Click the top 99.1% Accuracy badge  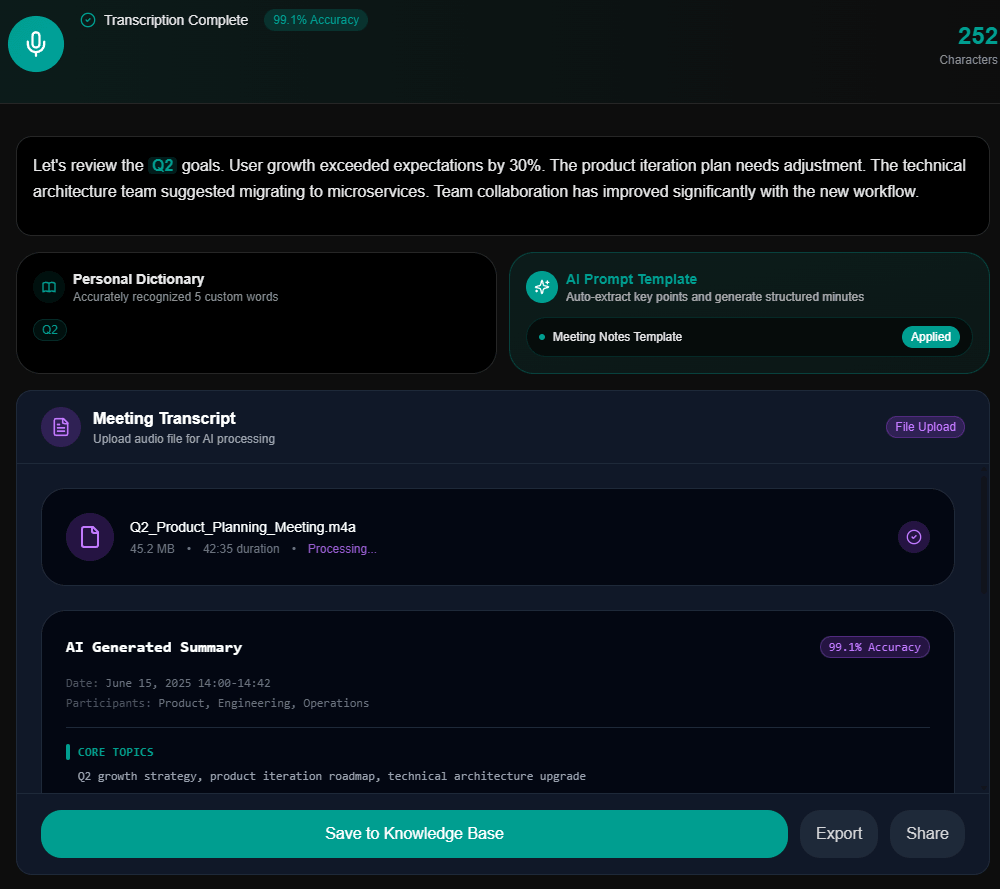(x=316, y=20)
